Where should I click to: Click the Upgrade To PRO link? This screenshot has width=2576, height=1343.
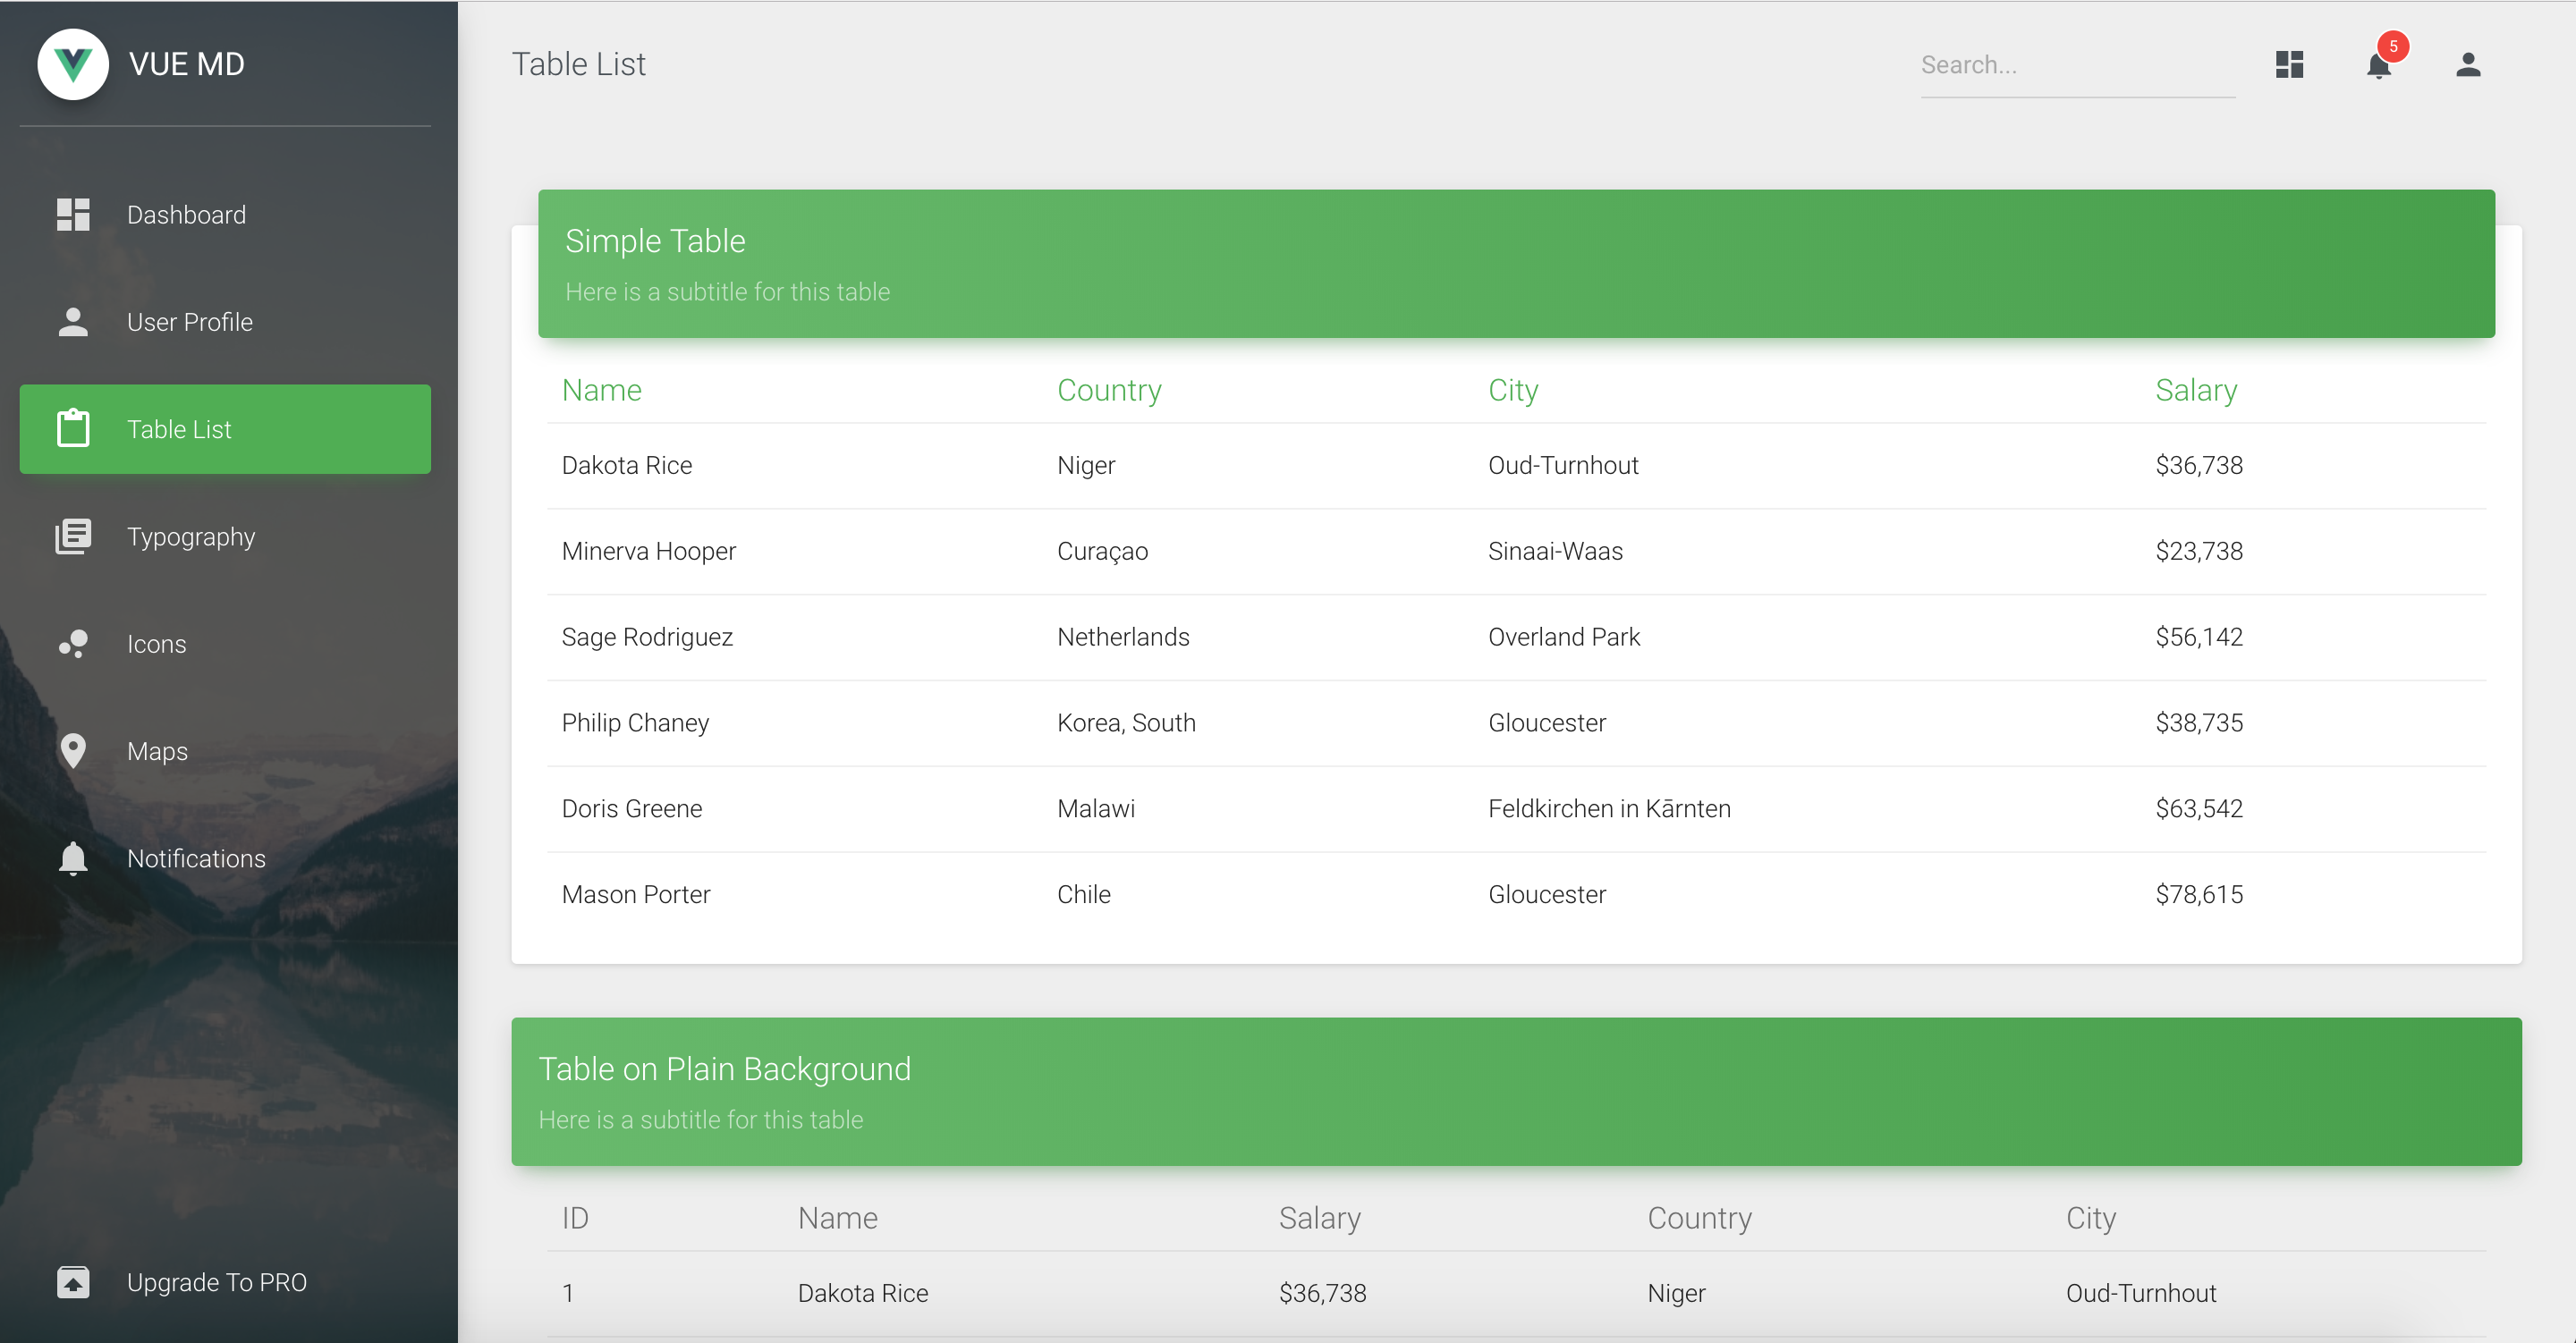[217, 1282]
